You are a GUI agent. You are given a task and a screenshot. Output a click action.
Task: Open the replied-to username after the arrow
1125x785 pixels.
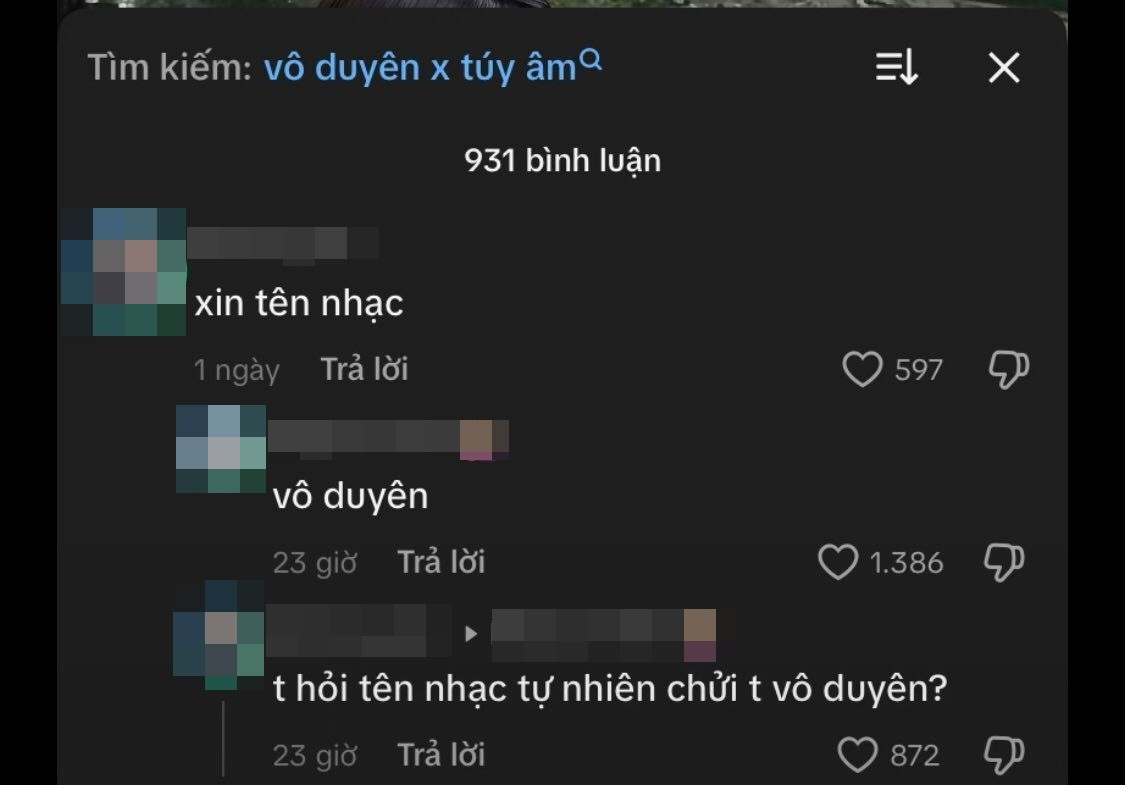[x=603, y=634]
